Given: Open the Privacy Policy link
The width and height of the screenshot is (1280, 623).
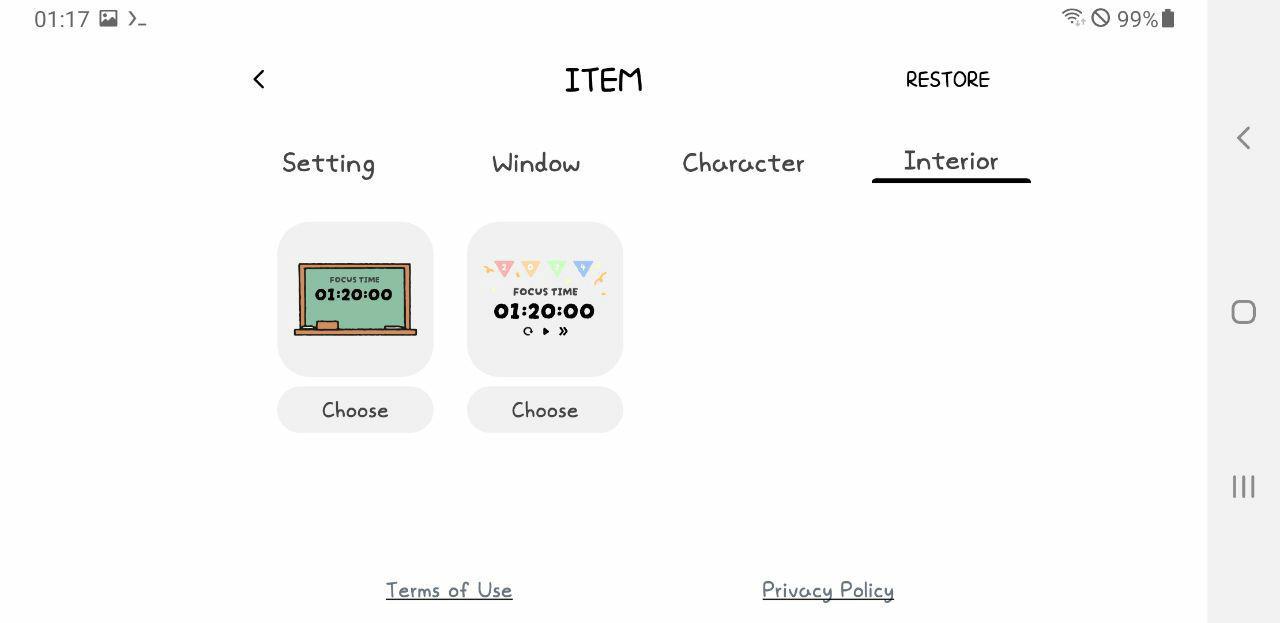Looking at the screenshot, I should 827,590.
